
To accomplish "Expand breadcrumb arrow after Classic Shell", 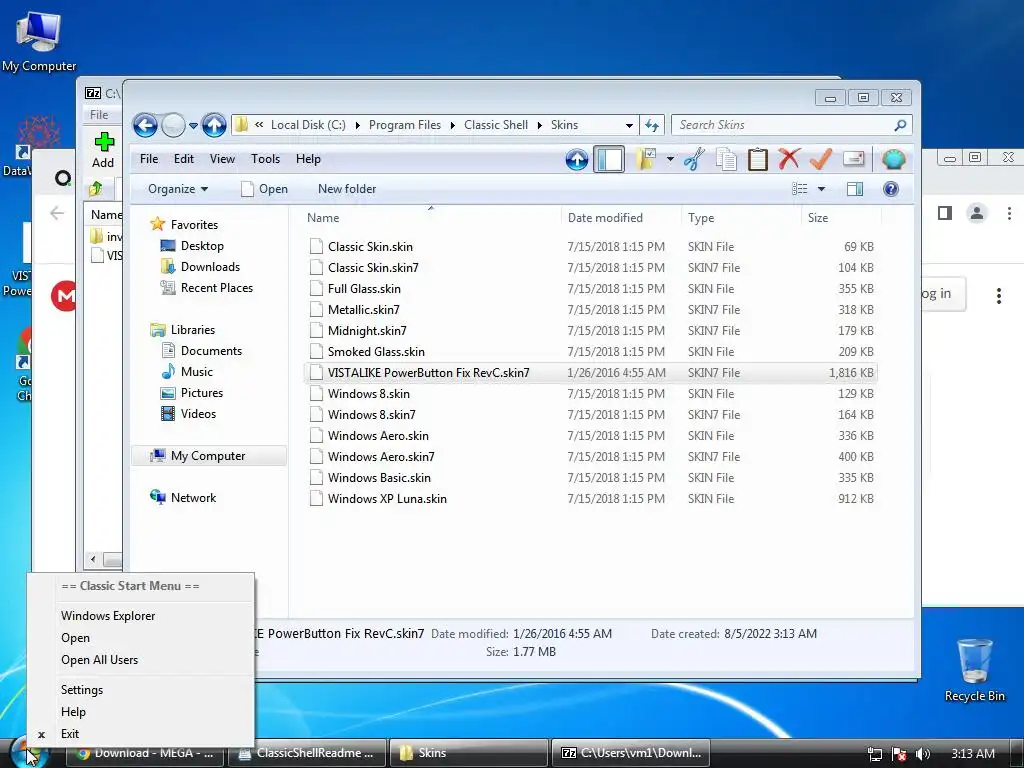I will pos(539,125).
